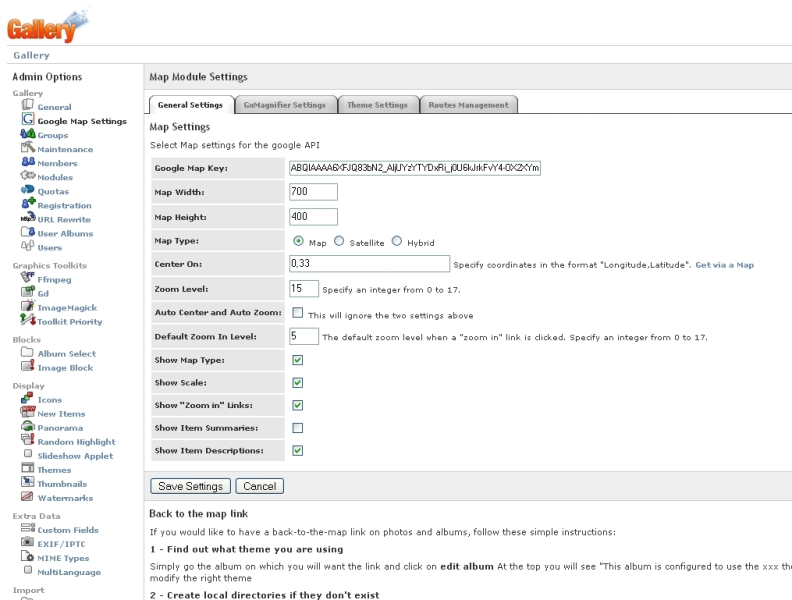The width and height of the screenshot is (792, 600).
Task: Click the Save Settings button
Action: click(x=190, y=486)
